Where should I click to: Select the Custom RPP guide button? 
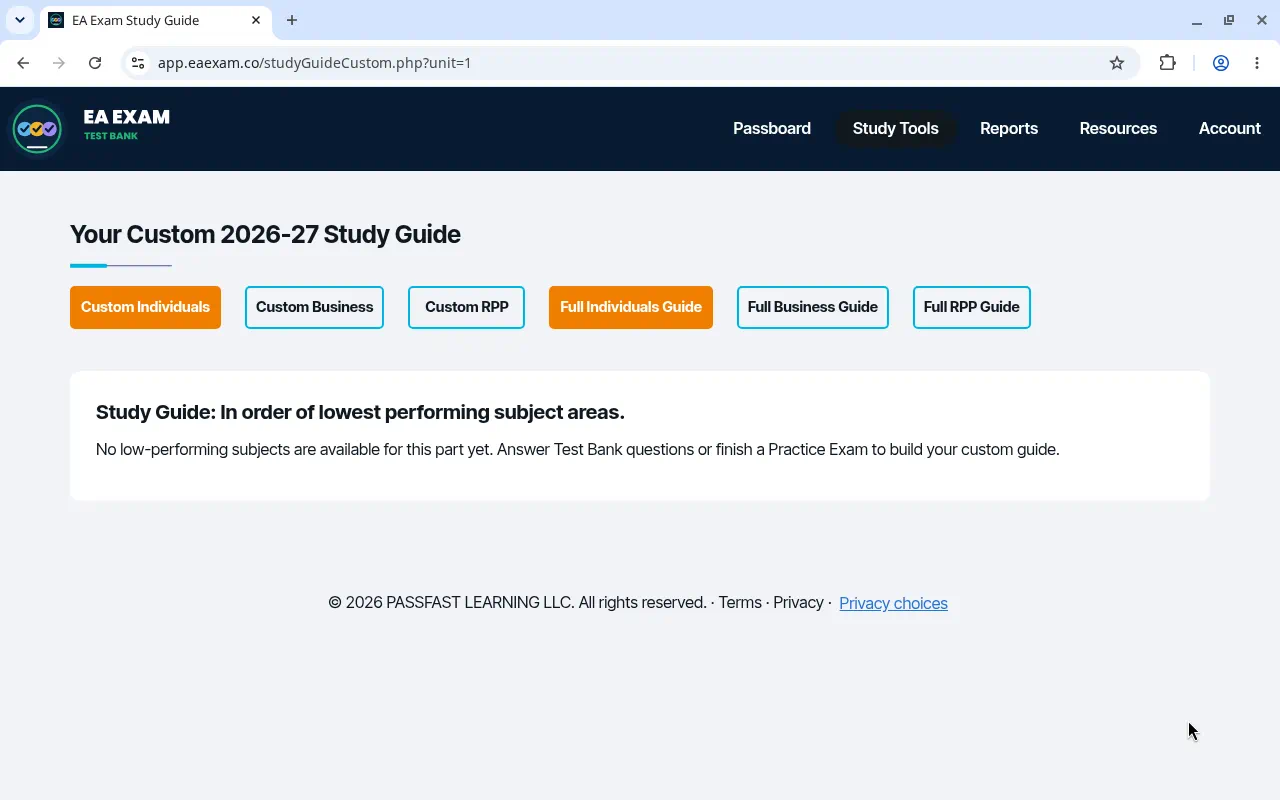pyautogui.click(x=467, y=307)
